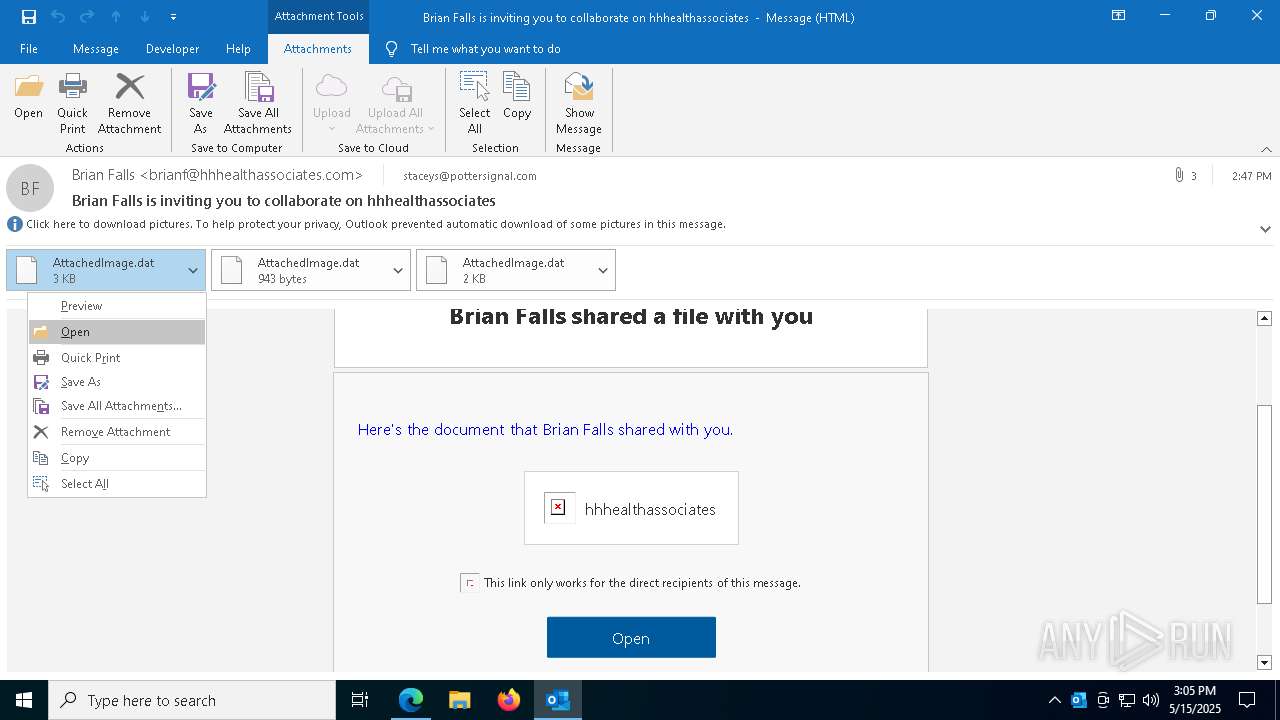Click Select All in the ribbon

click(474, 104)
